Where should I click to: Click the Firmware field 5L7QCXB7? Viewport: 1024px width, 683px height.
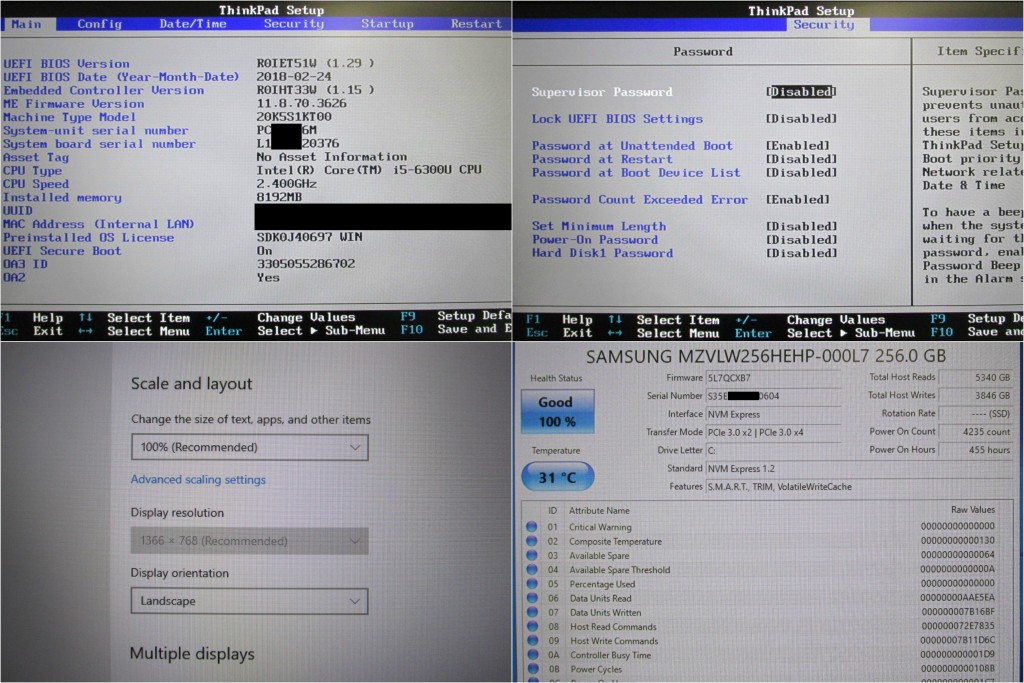tap(773, 378)
